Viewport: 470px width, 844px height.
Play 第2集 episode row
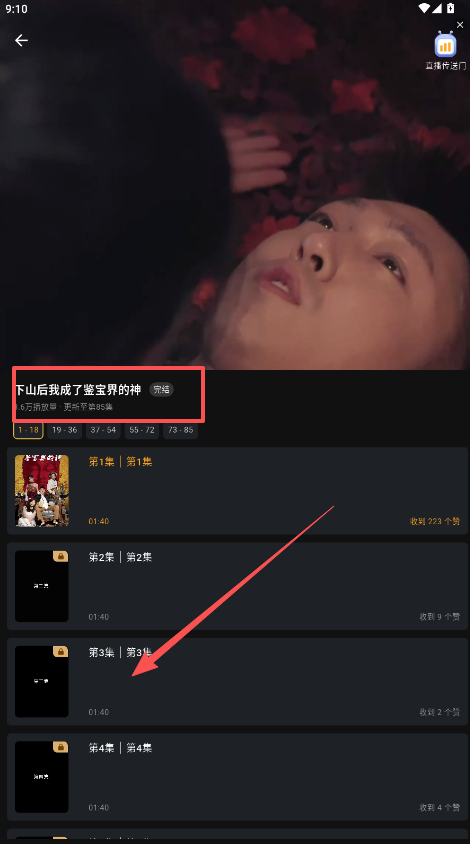(237, 586)
